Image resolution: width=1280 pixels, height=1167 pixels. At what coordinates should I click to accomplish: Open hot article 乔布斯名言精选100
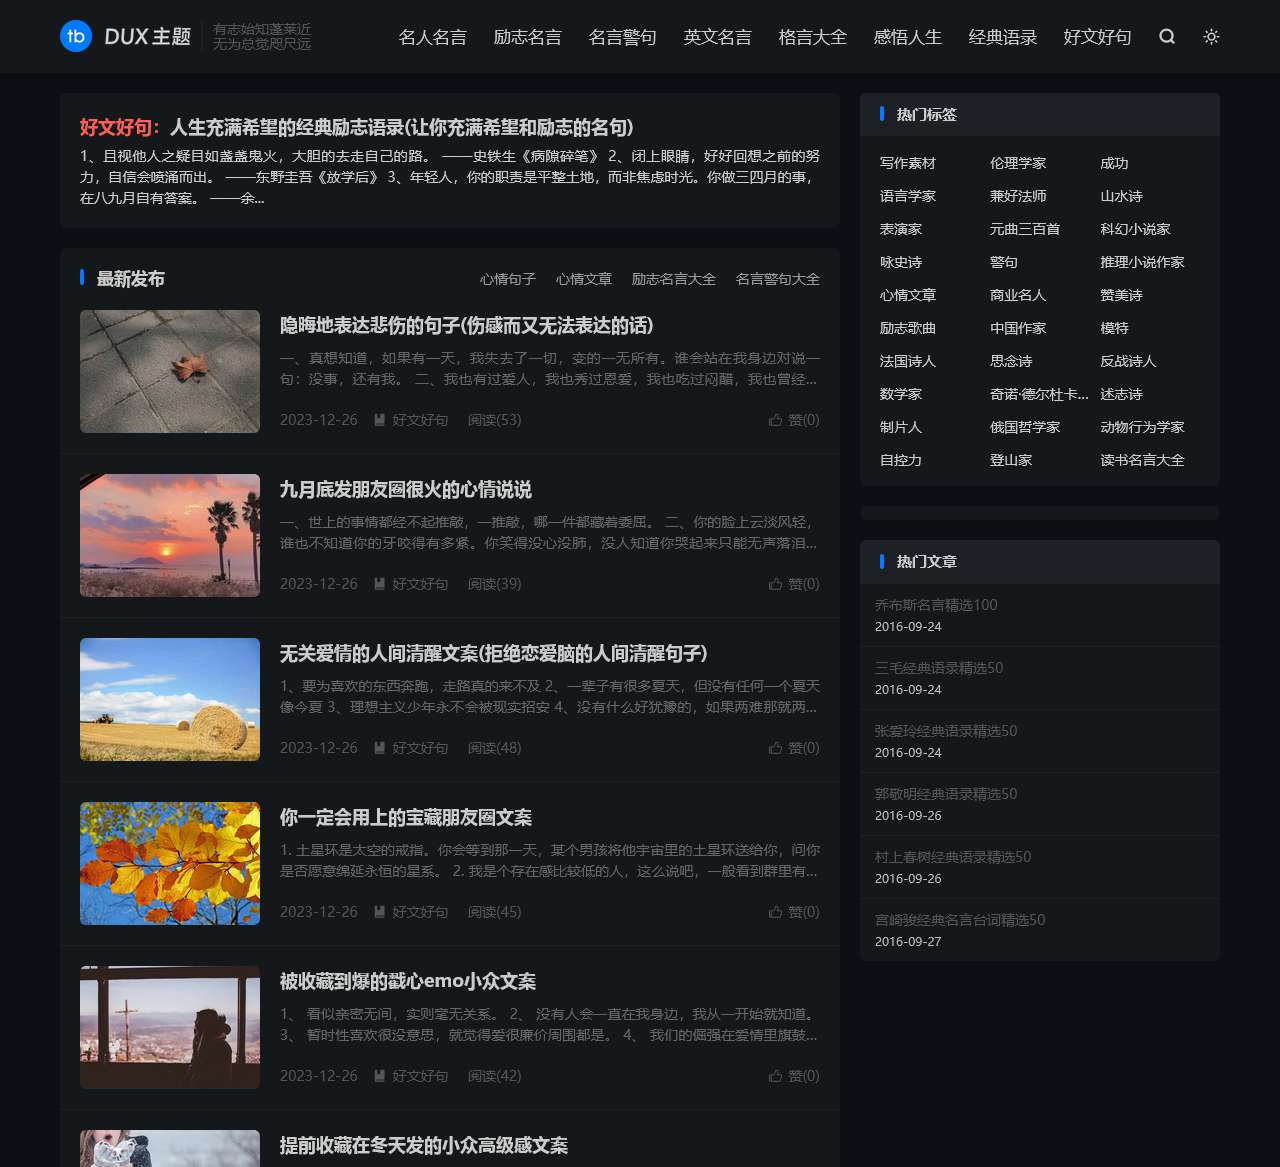point(936,605)
